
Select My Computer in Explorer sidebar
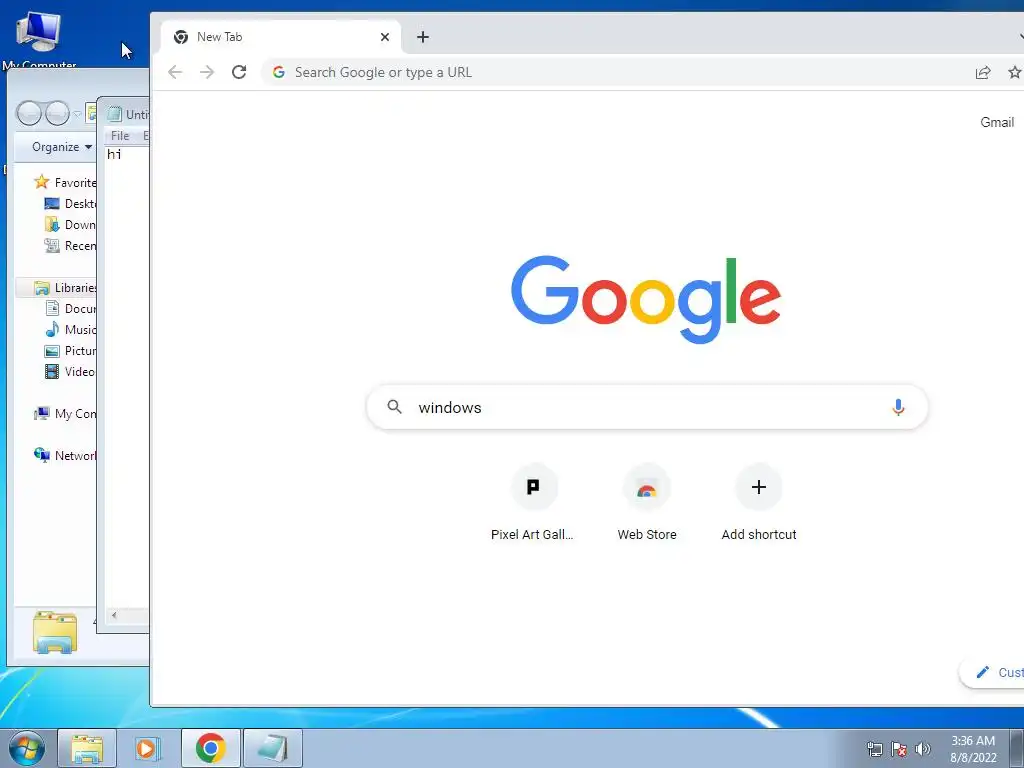[65, 413]
